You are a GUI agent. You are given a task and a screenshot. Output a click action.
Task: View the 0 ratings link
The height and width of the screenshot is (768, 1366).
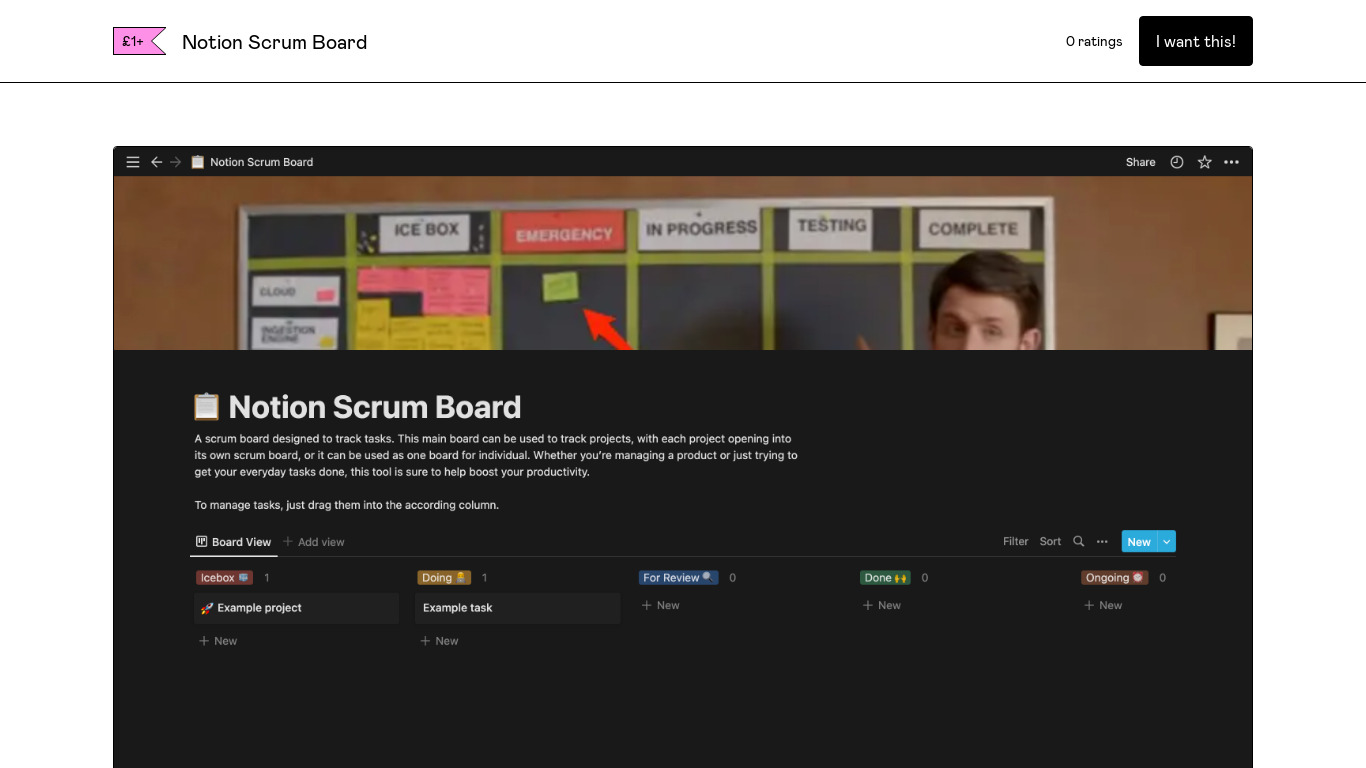tap(1094, 41)
